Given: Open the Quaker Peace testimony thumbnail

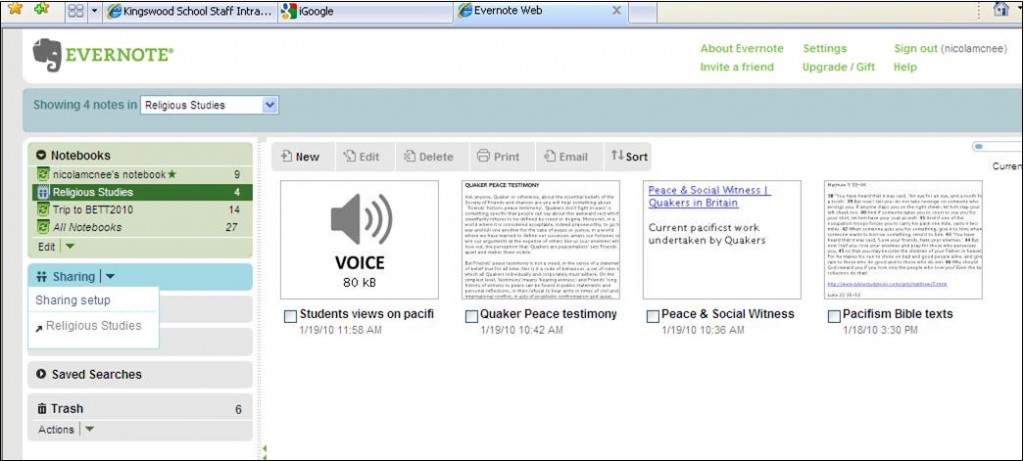Looking at the screenshot, I should 541,240.
